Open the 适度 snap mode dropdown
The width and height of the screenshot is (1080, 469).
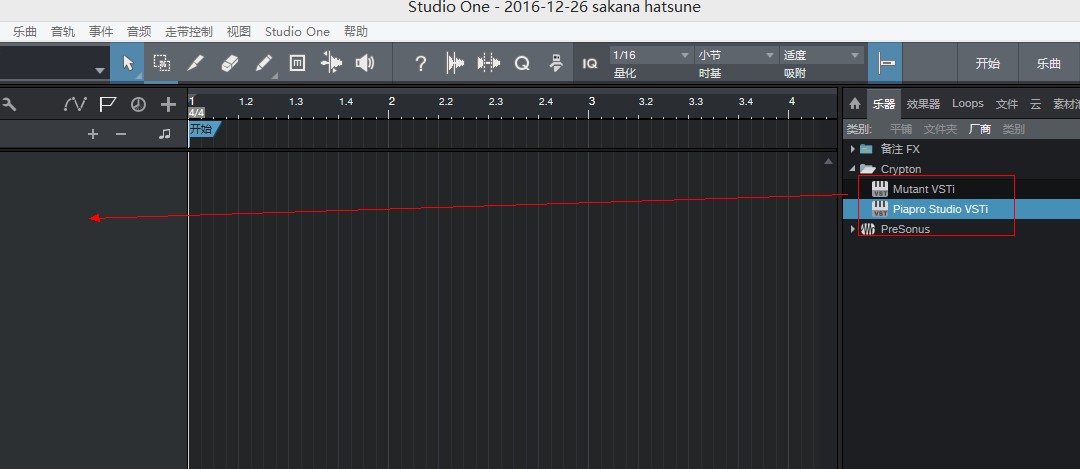click(x=821, y=55)
